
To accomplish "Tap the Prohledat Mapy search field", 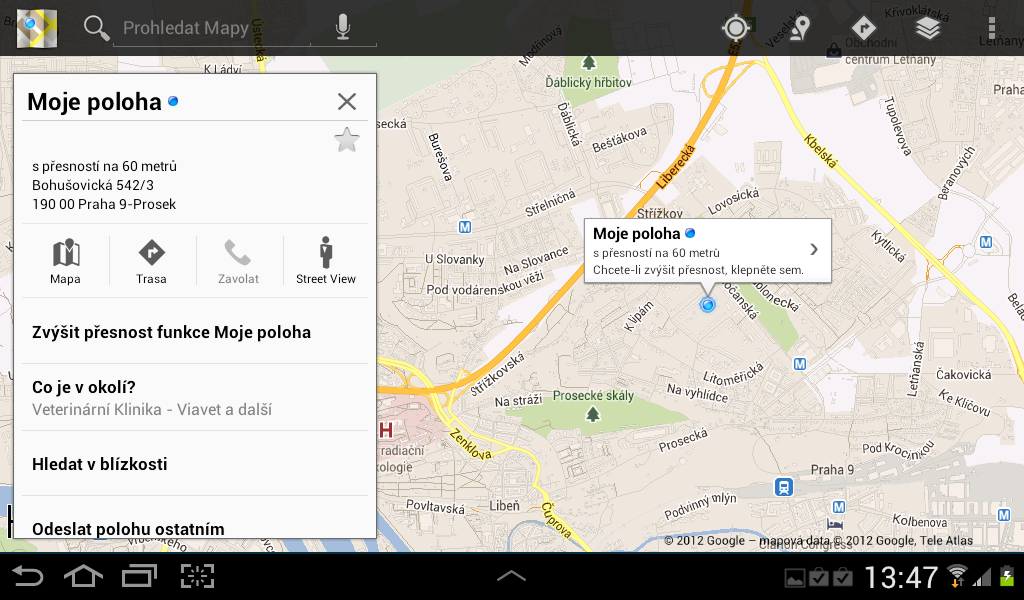I will coord(200,27).
